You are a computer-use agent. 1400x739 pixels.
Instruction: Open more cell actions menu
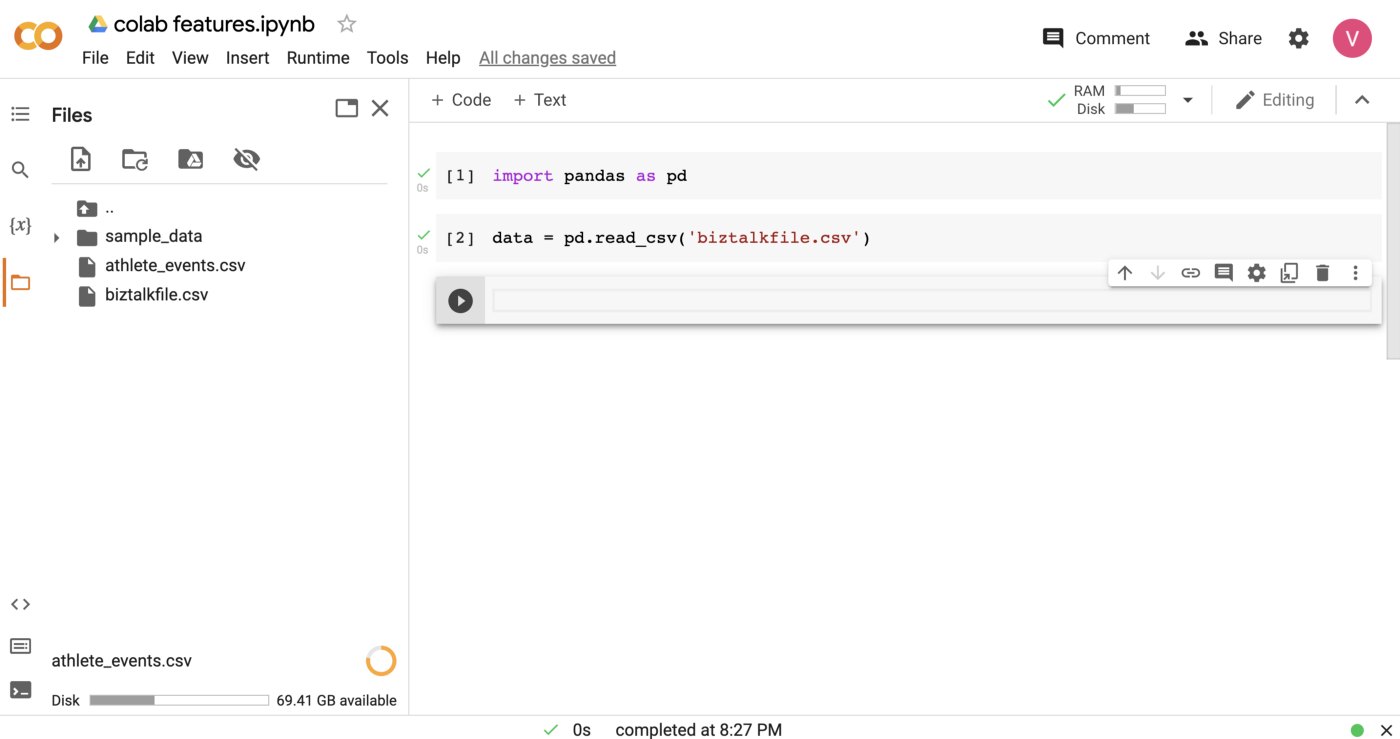click(x=1355, y=273)
